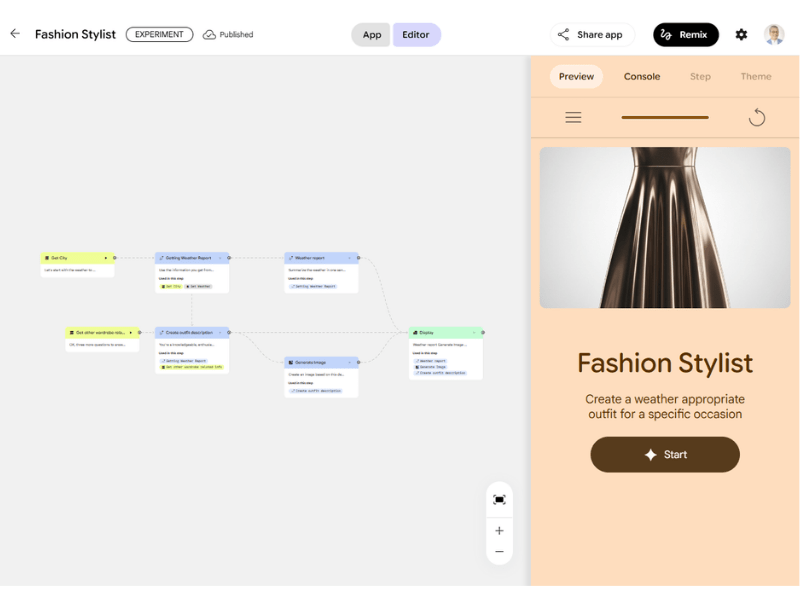Viewport: 800px width, 600px height.
Task: Open the hamburger menu in preview
Action: click(x=573, y=118)
